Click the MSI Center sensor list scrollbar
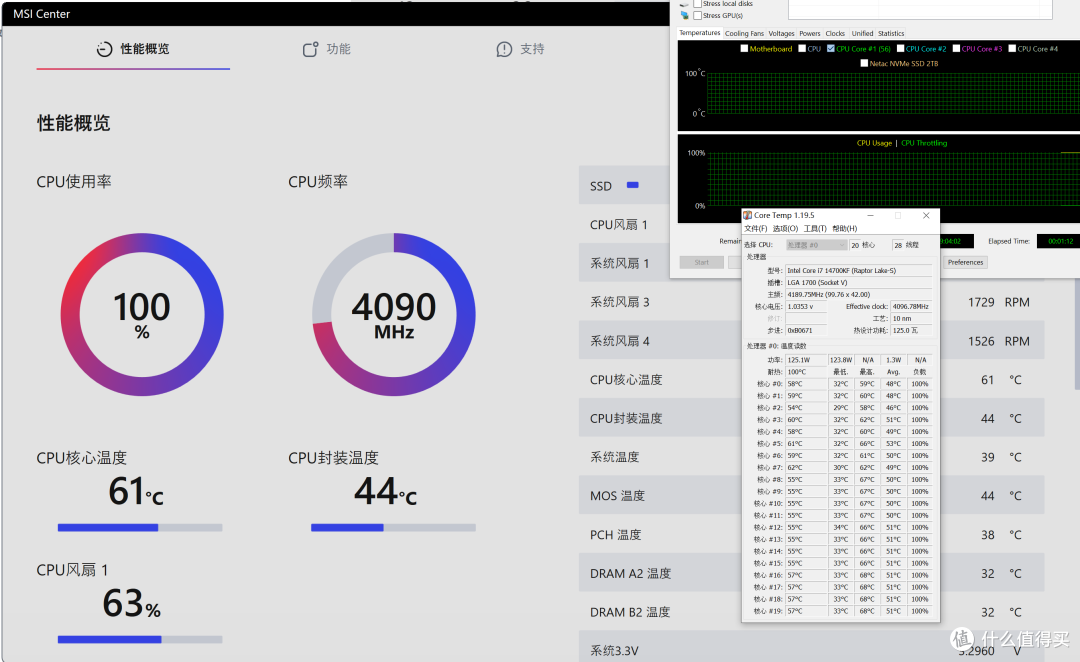The width and height of the screenshot is (1080, 662). 1077,334
